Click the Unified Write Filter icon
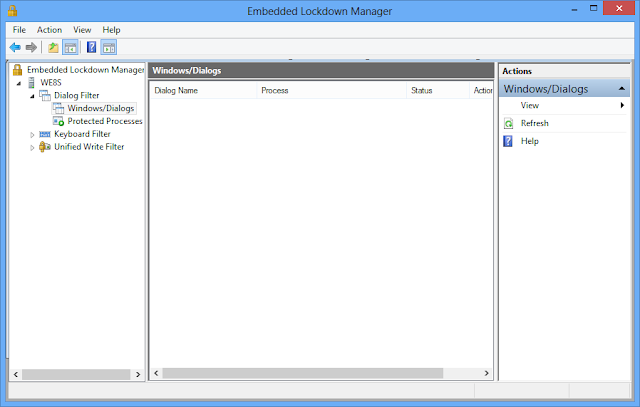 click(44, 147)
